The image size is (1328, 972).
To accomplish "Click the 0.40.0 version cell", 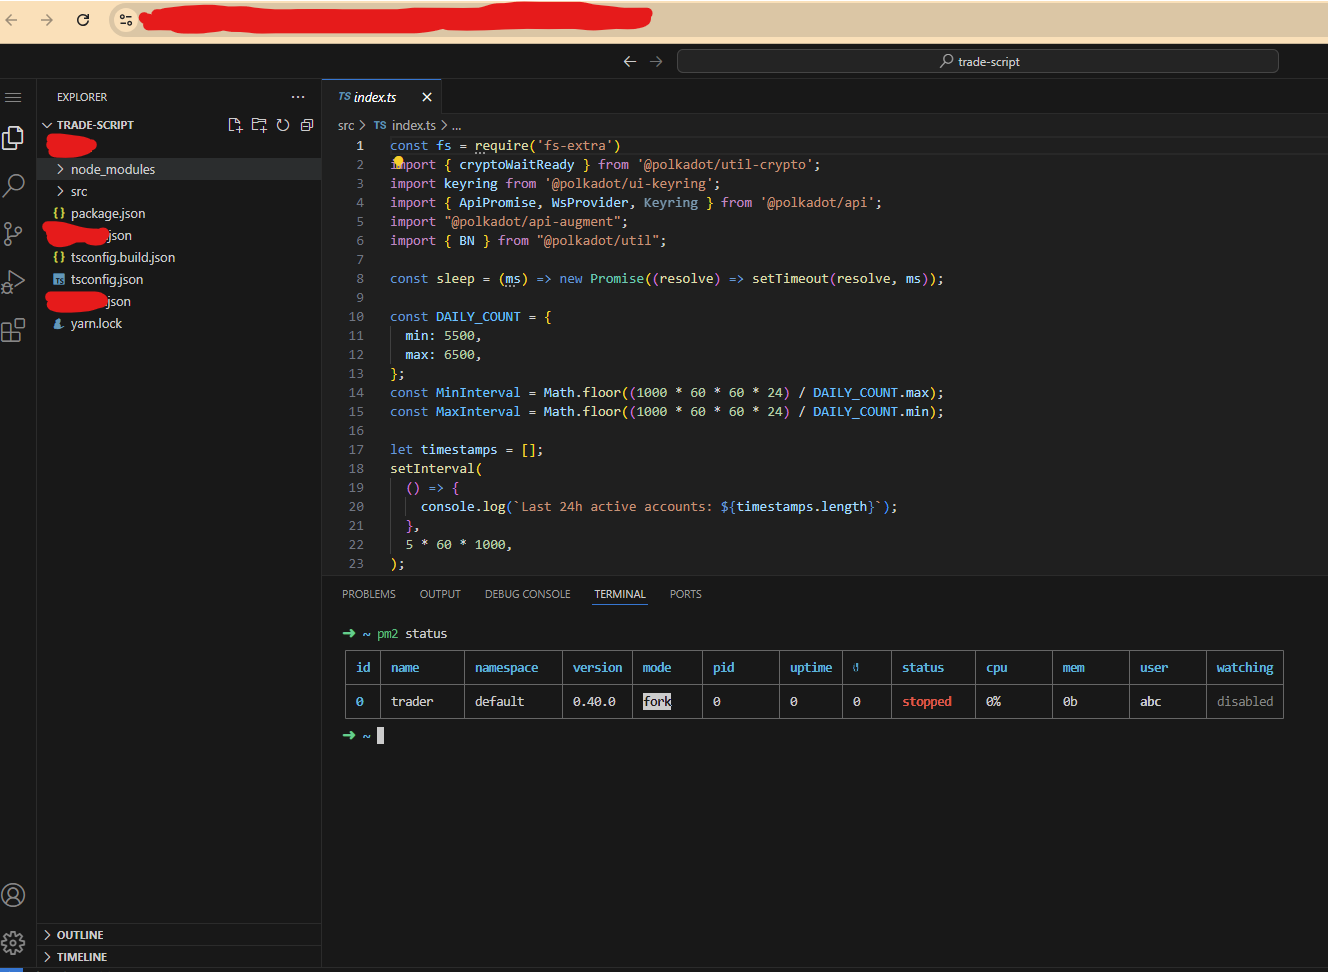I will click(594, 701).
